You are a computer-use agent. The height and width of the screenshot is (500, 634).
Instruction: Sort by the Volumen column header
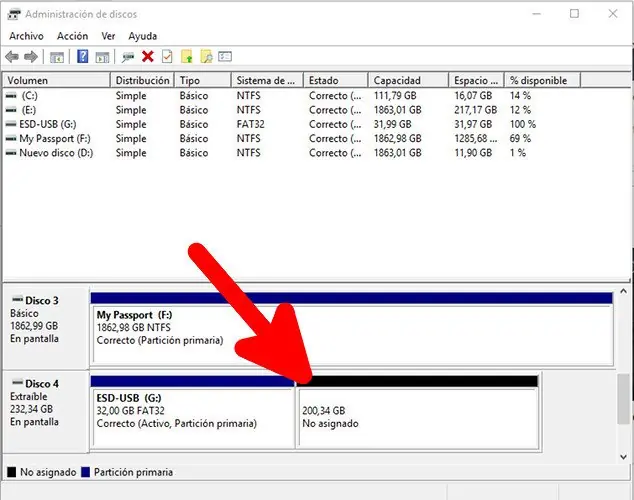tap(57, 80)
